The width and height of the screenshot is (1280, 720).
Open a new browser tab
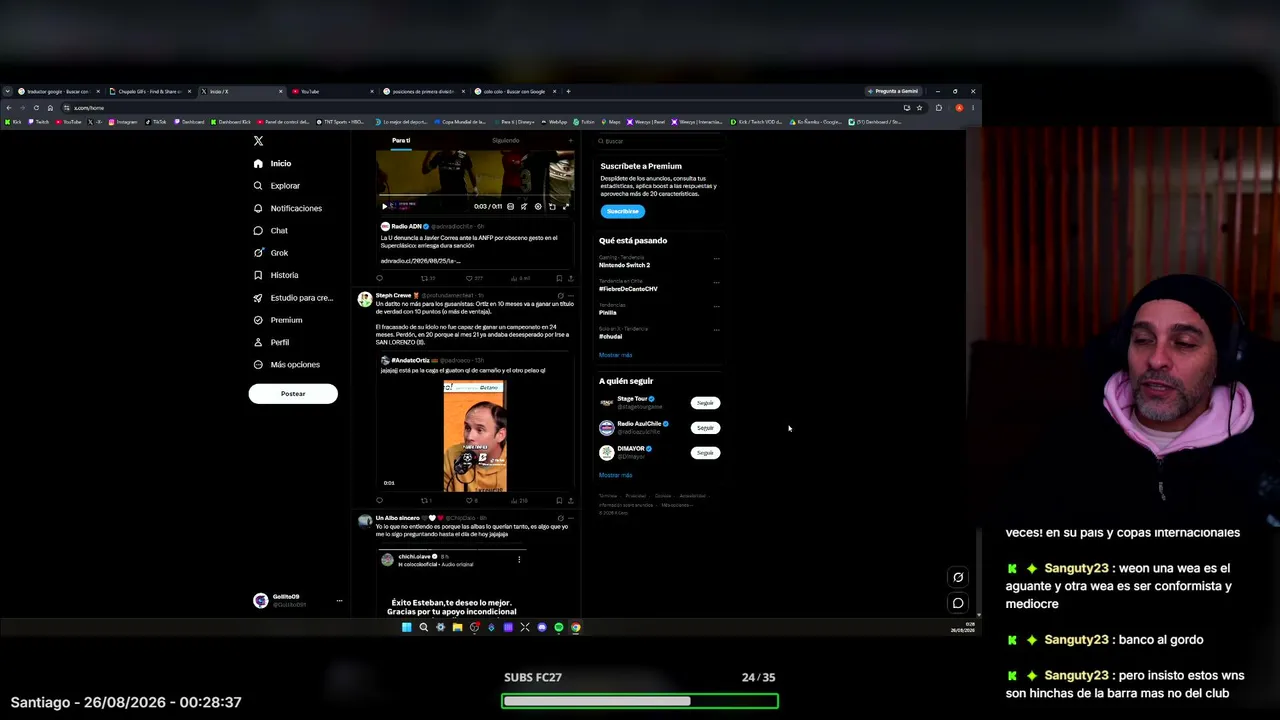pyautogui.click(x=568, y=91)
